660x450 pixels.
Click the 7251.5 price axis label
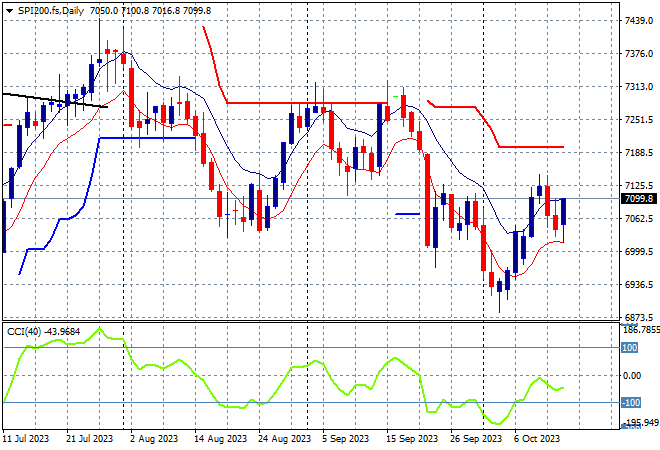tap(639, 120)
